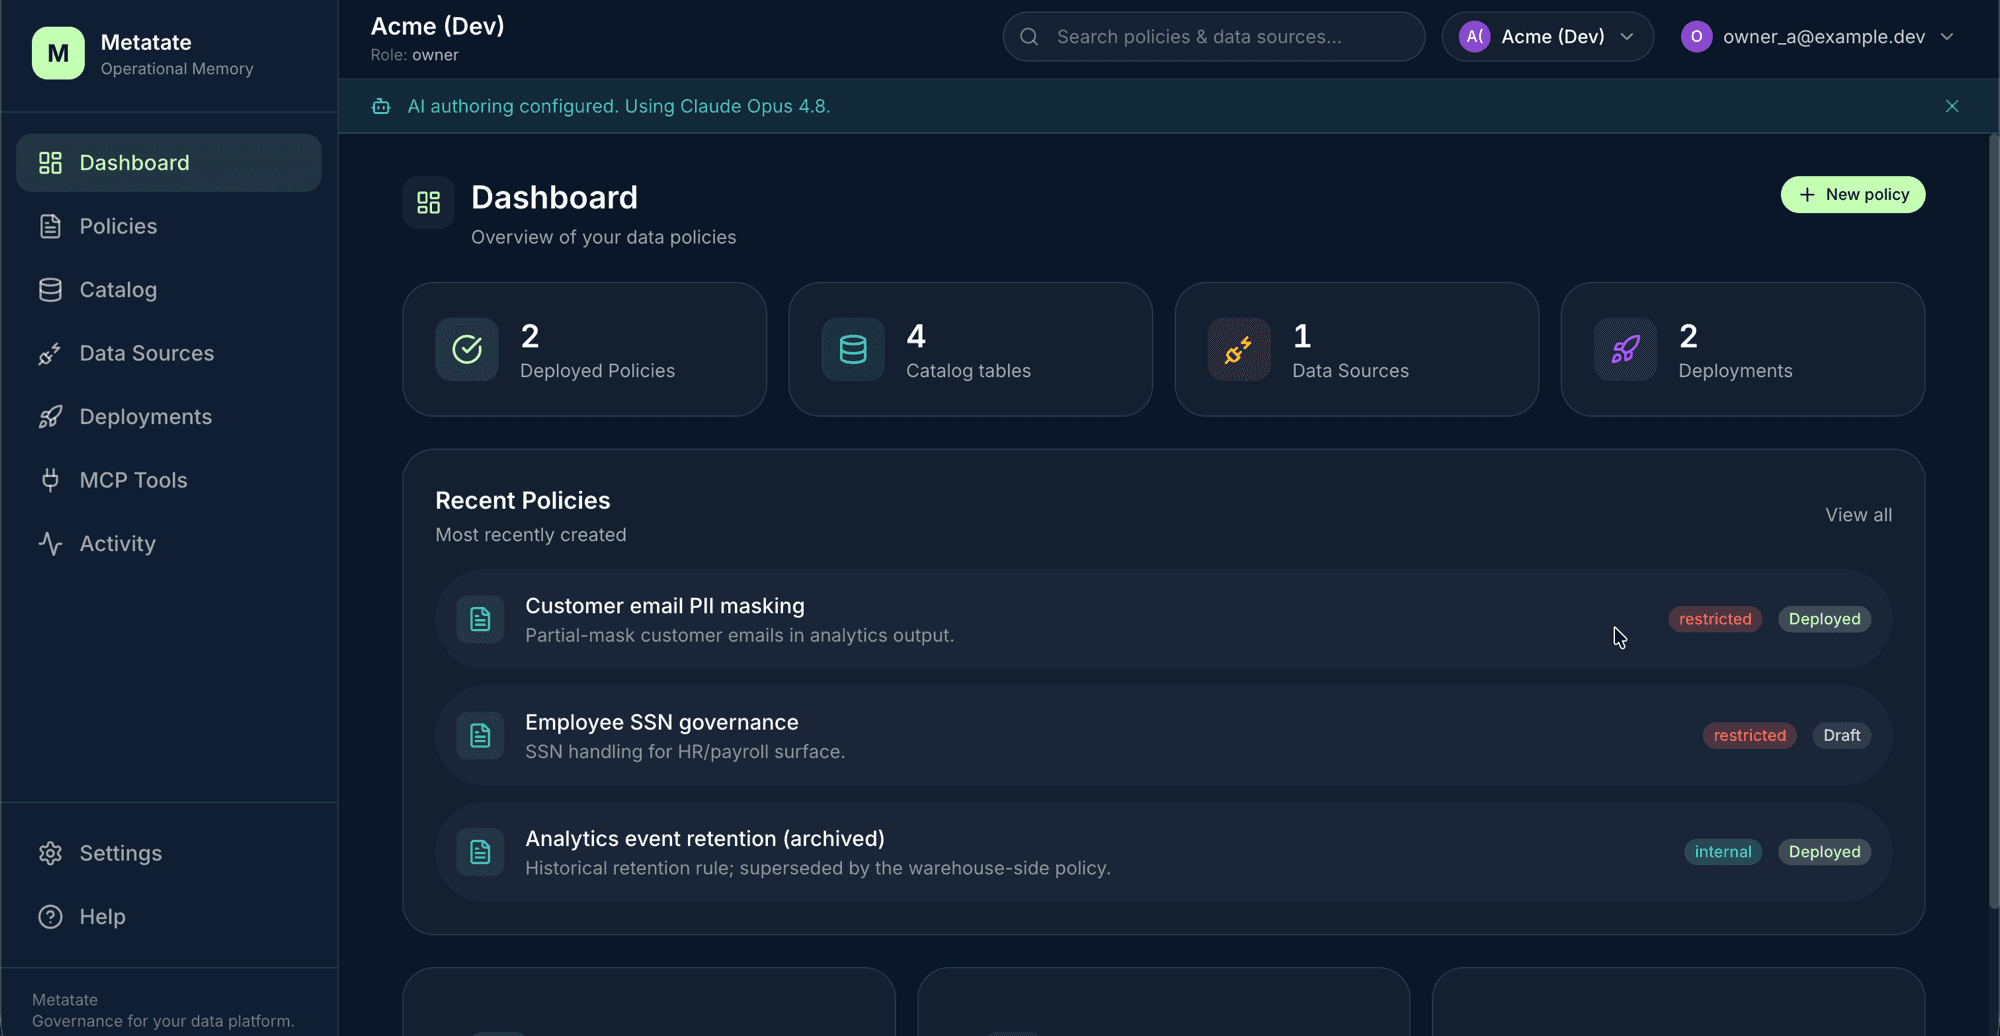The height and width of the screenshot is (1036, 2000).
Task: Click Draft badge on Employee SSN governance
Action: pyautogui.click(x=1841, y=736)
